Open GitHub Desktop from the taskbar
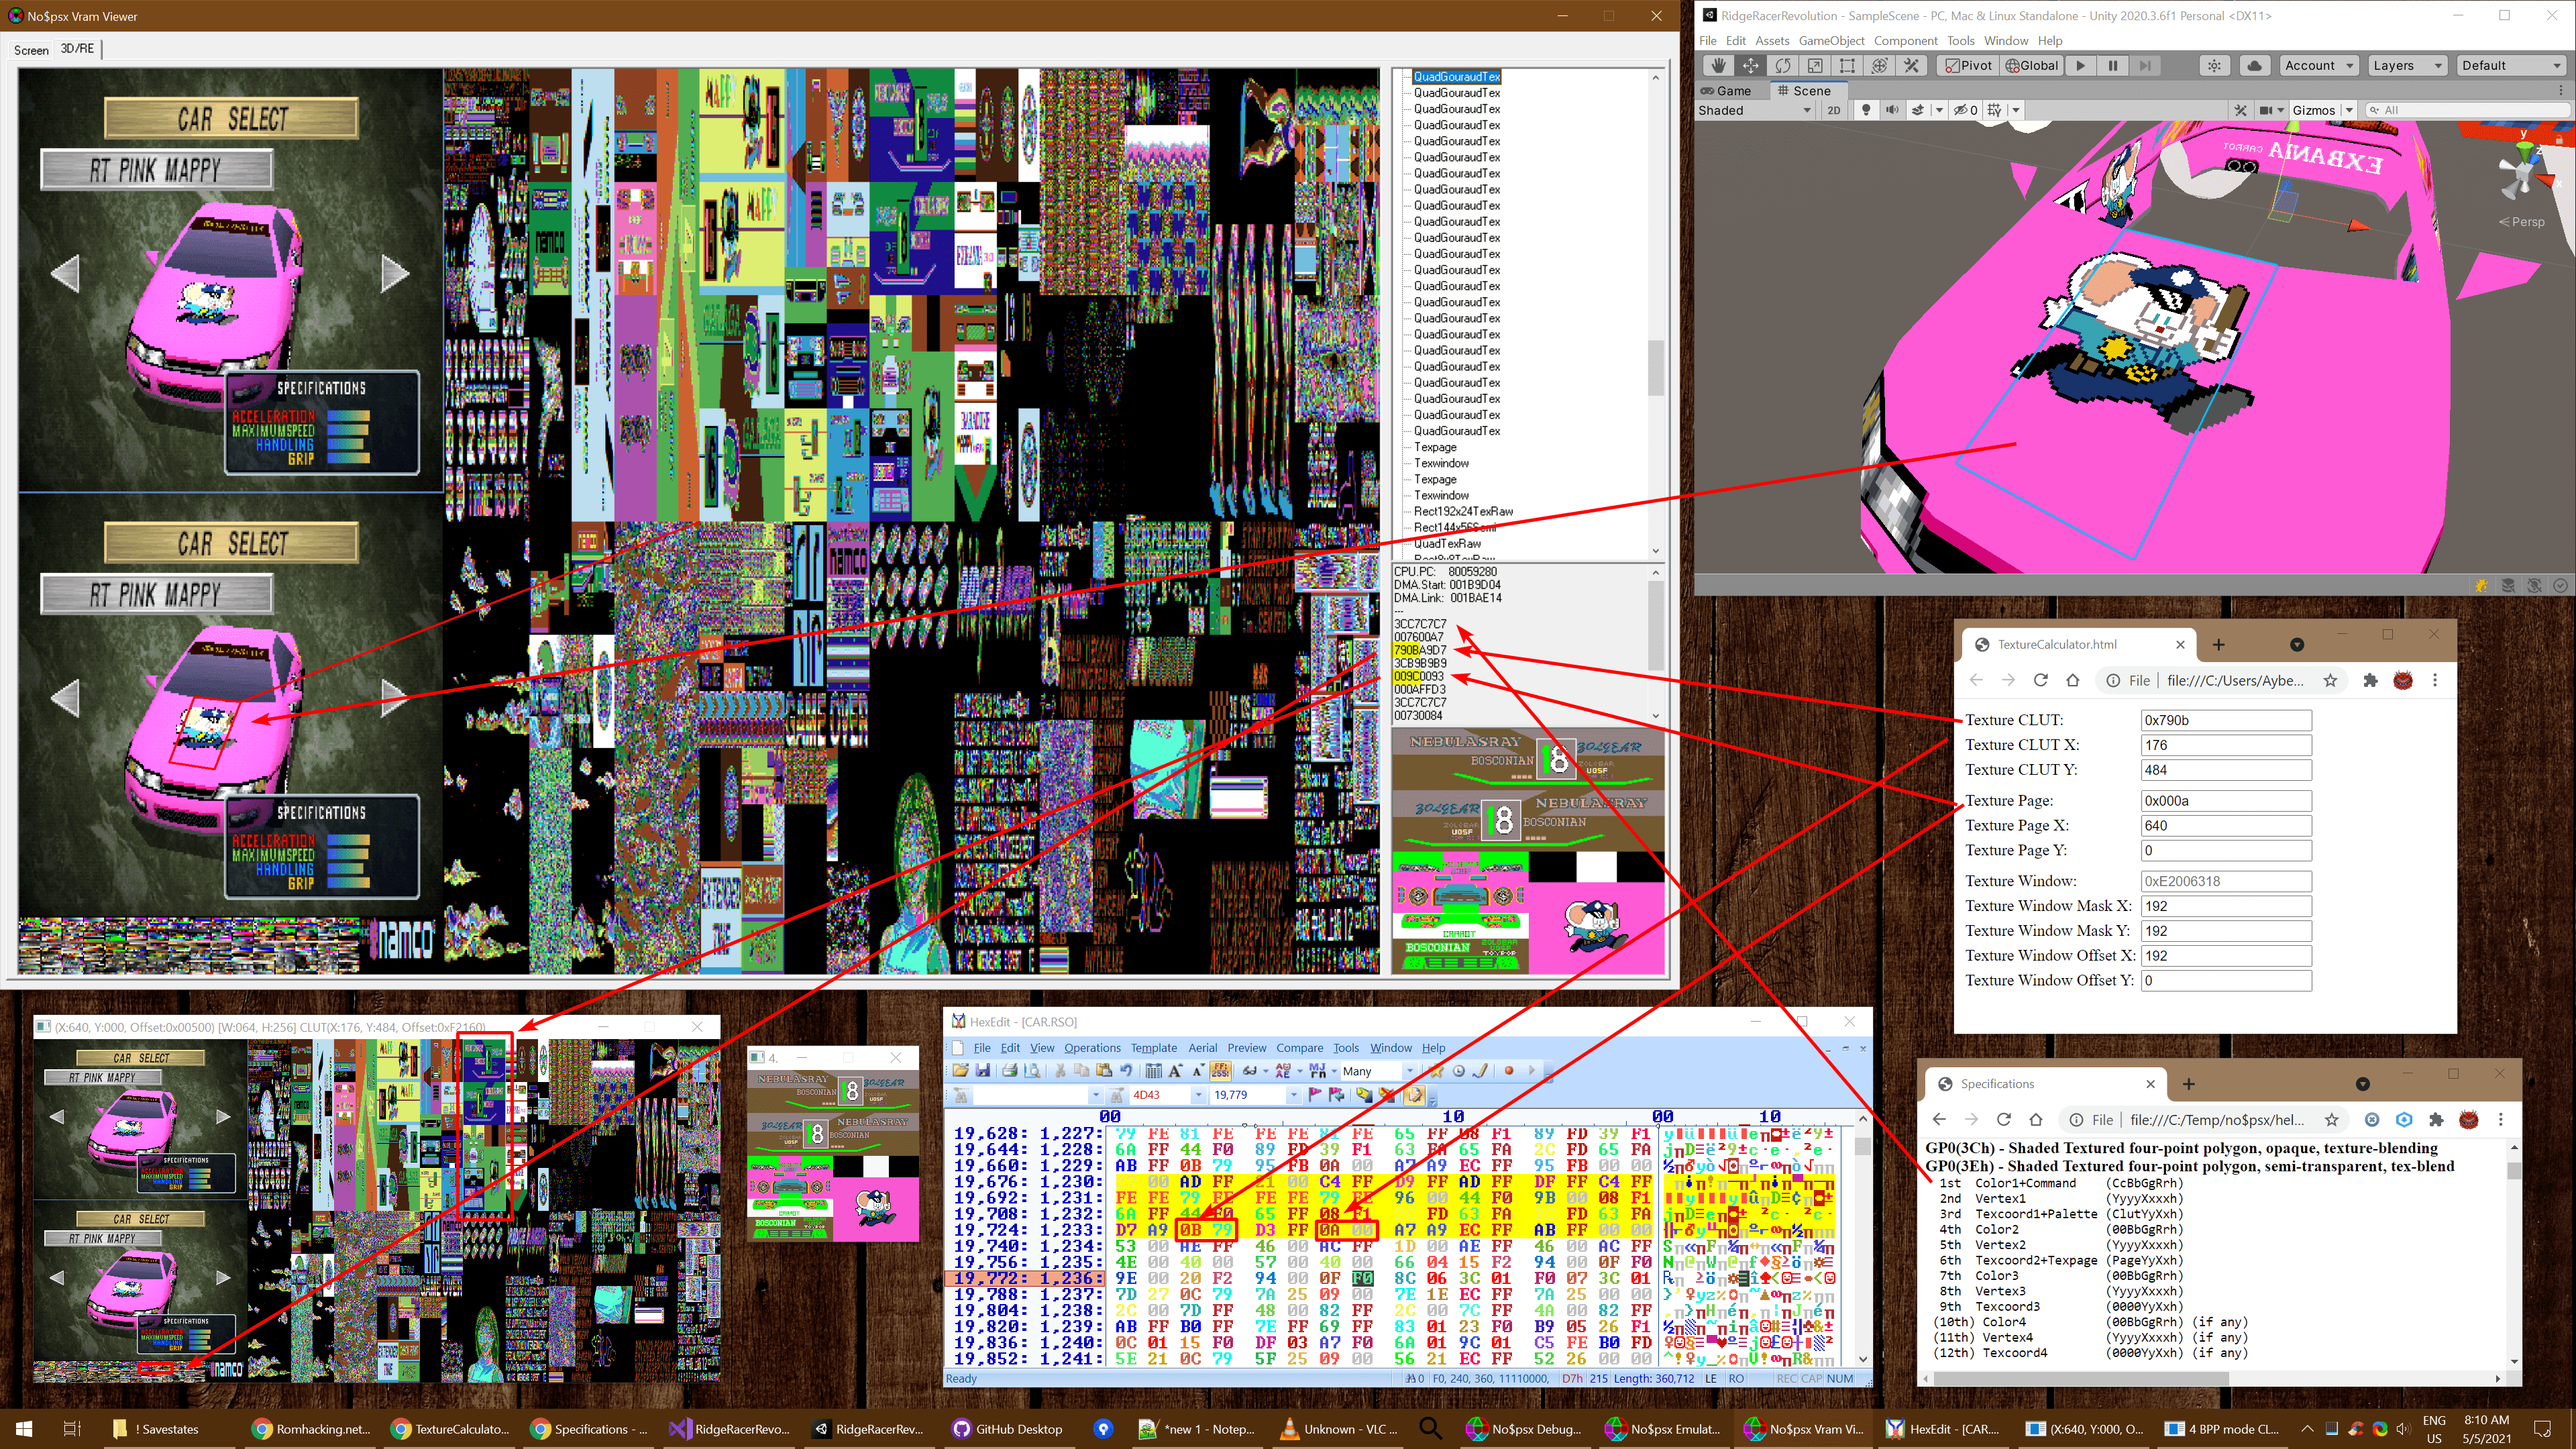2576x1449 pixels. (x=1008, y=1429)
